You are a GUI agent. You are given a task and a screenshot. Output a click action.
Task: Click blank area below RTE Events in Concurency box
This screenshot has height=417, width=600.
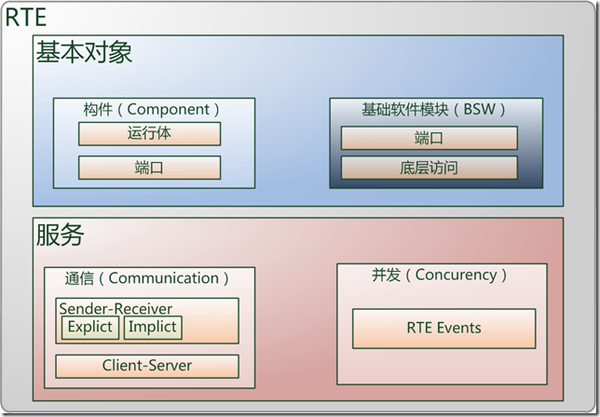click(442, 366)
